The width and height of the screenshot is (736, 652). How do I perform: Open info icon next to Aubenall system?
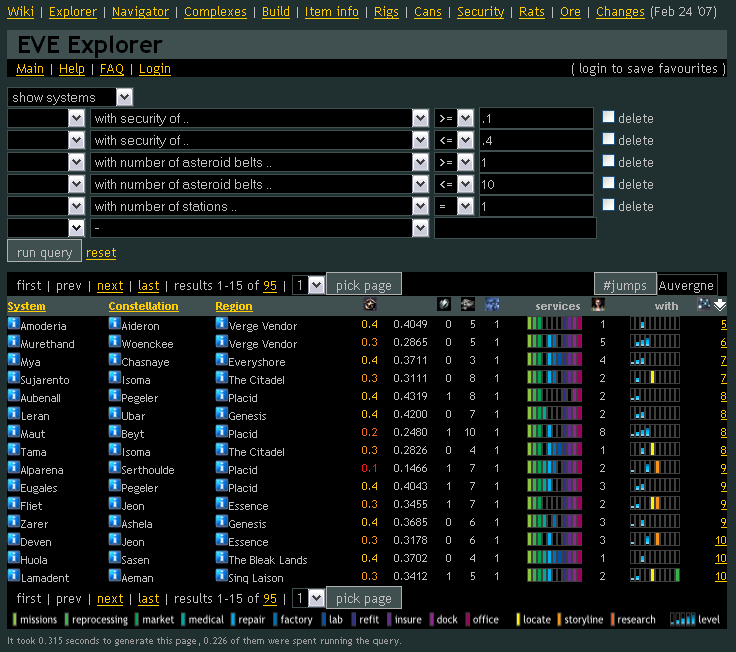coord(14,396)
